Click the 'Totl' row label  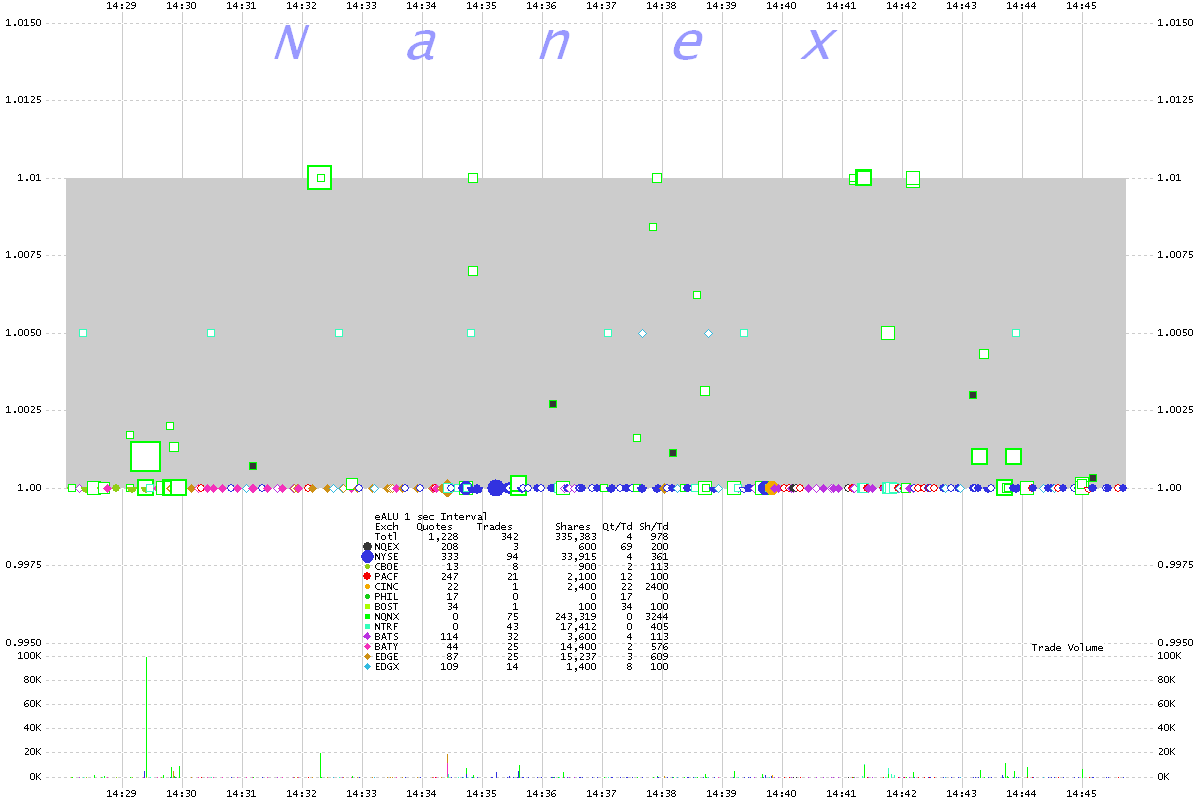(x=387, y=536)
